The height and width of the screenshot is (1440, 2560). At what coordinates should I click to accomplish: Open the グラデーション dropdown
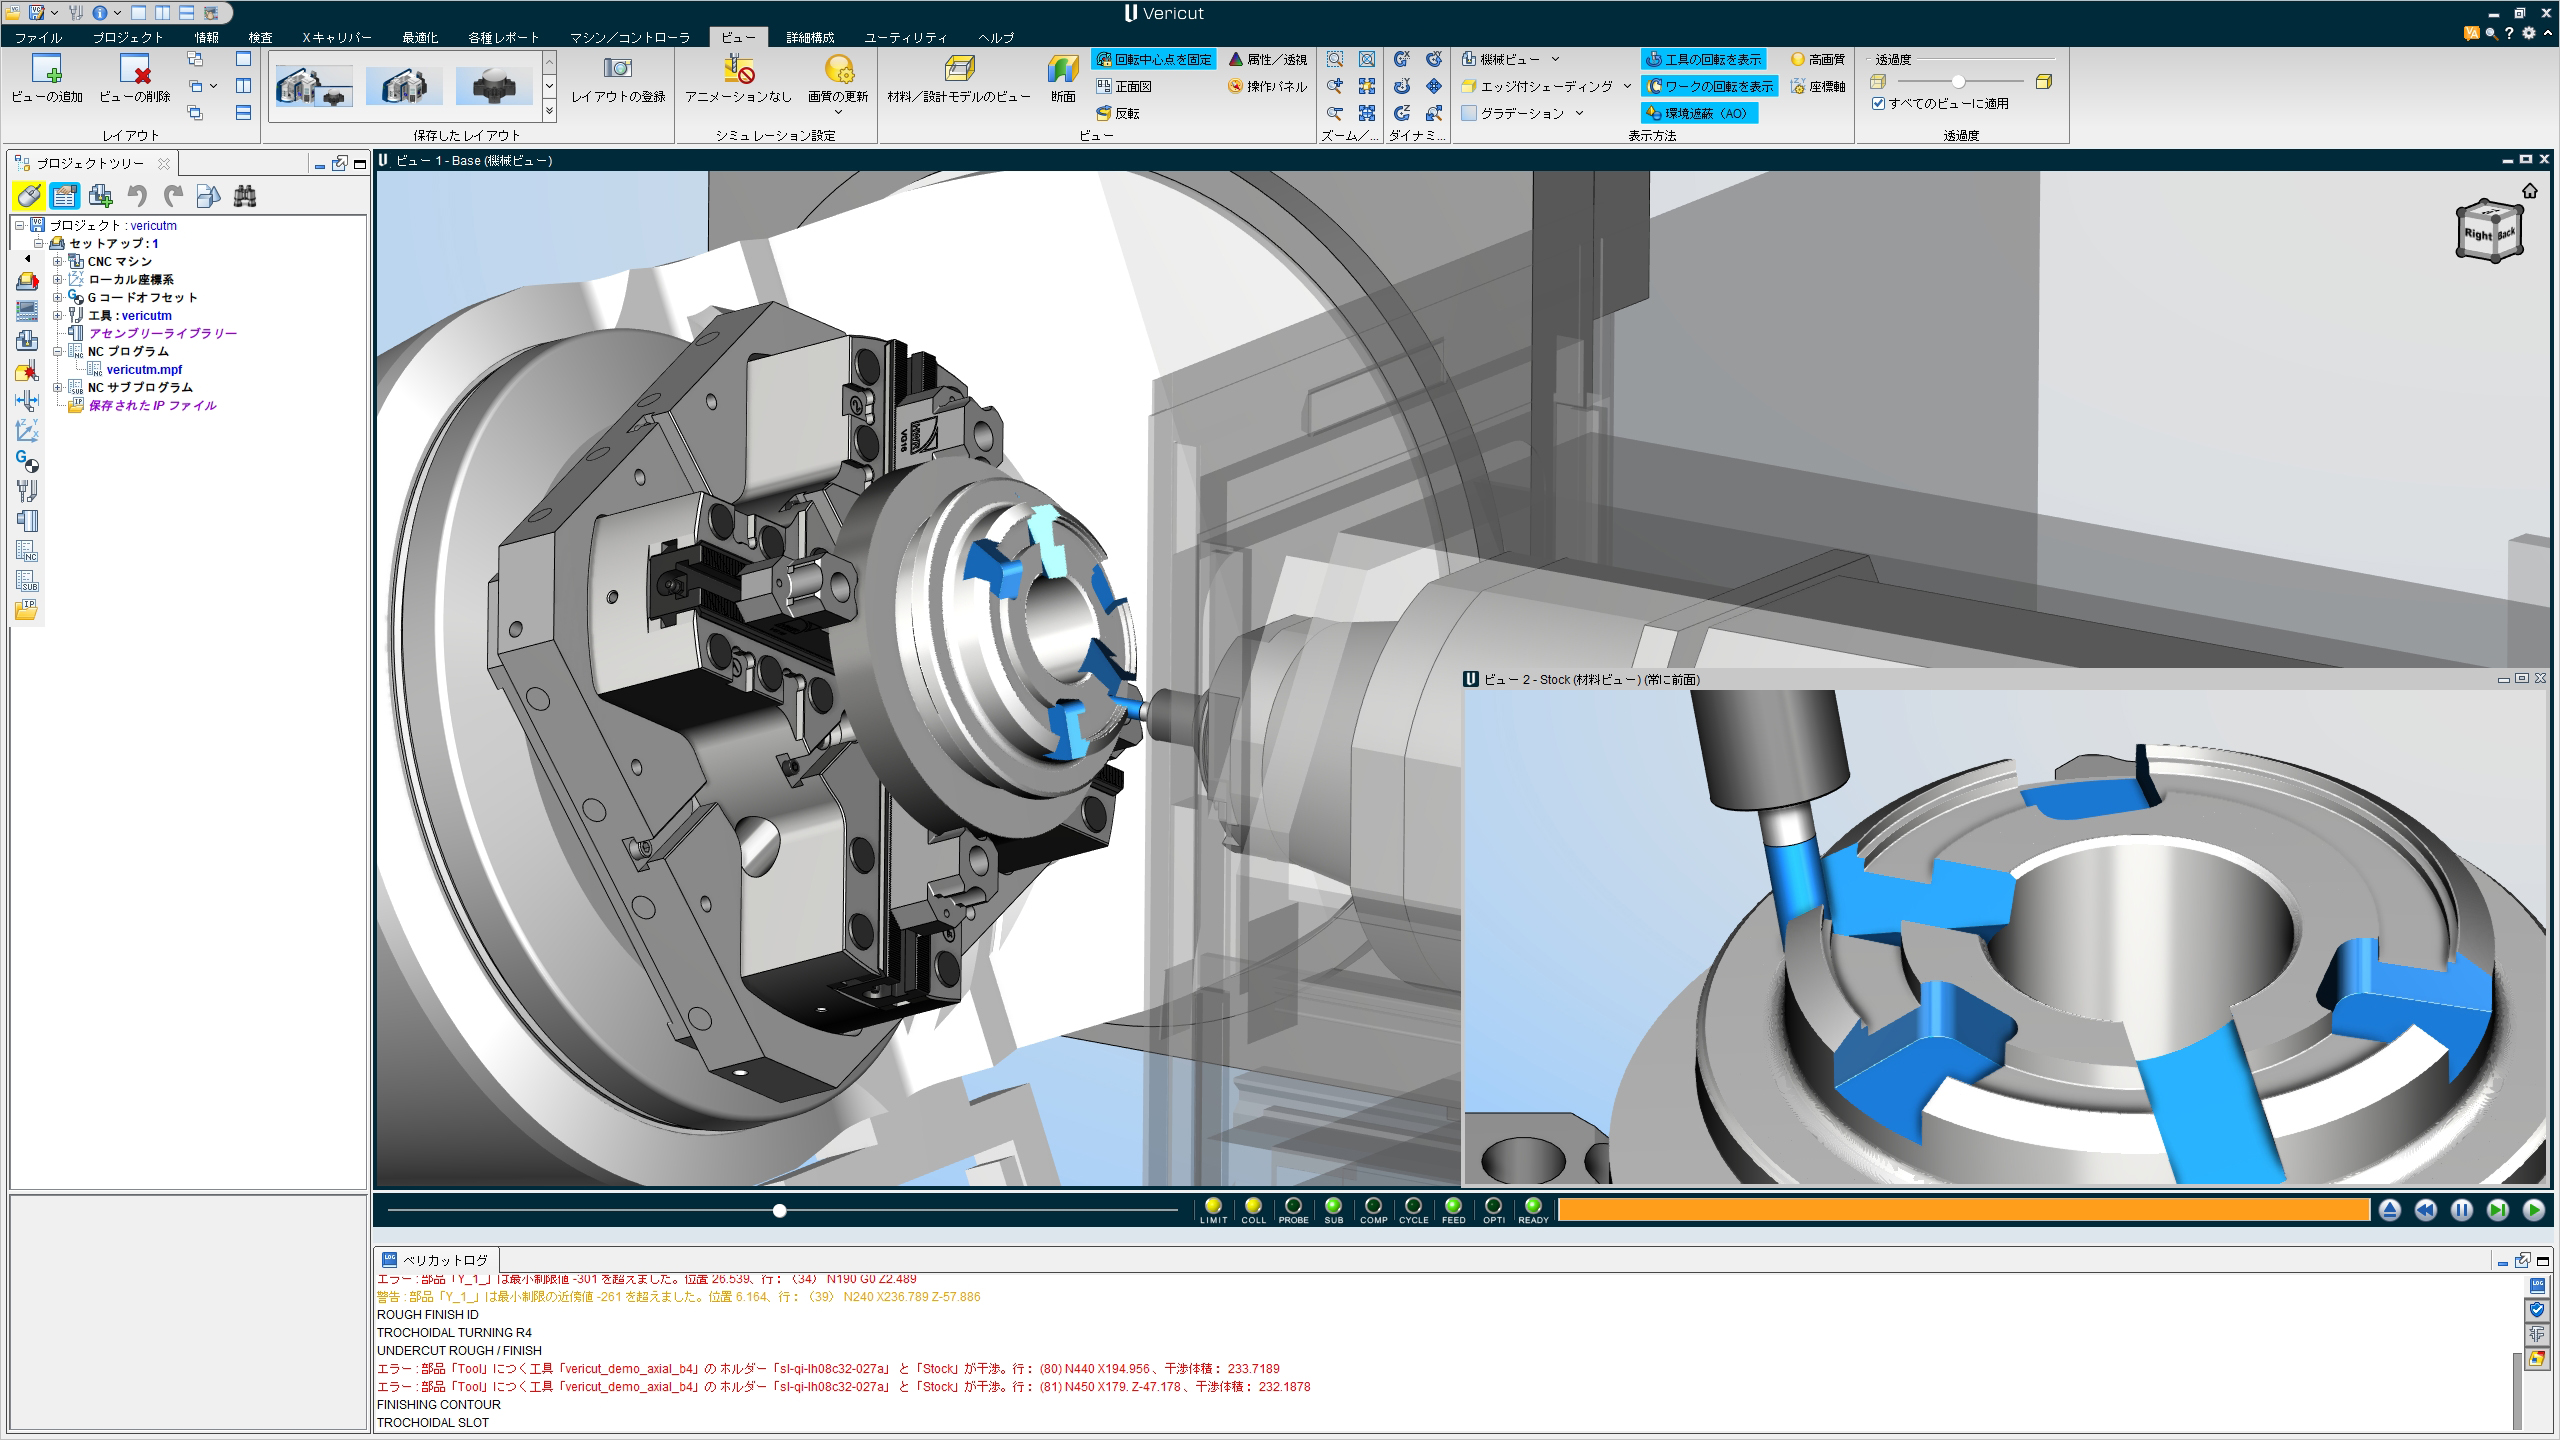click(1579, 113)
